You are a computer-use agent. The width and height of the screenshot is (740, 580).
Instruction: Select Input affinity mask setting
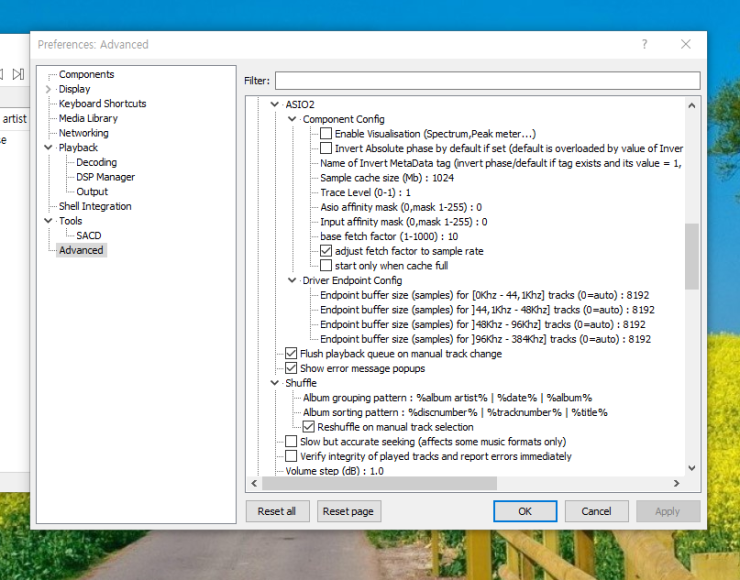(404, 222)
